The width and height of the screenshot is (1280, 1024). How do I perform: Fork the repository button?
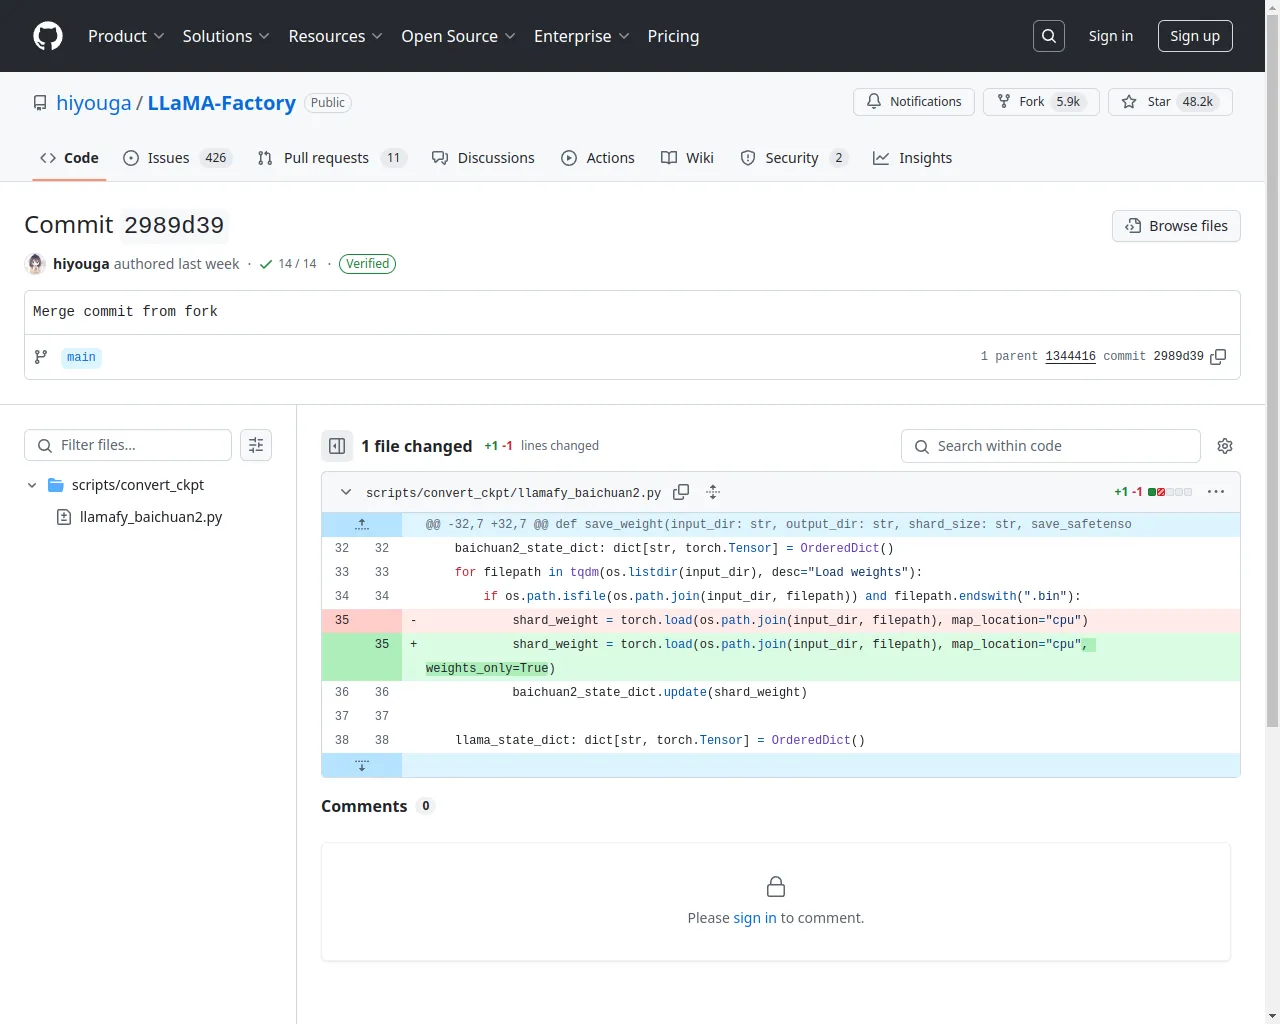(1041, 102)
